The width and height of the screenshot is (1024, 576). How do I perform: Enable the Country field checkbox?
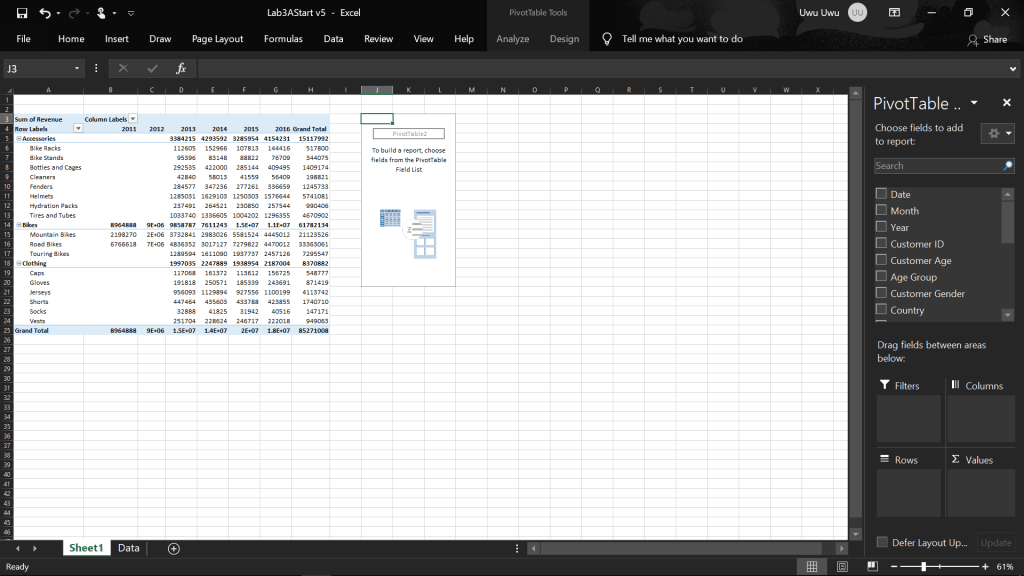pyautogui.click(x=881, y=310)
